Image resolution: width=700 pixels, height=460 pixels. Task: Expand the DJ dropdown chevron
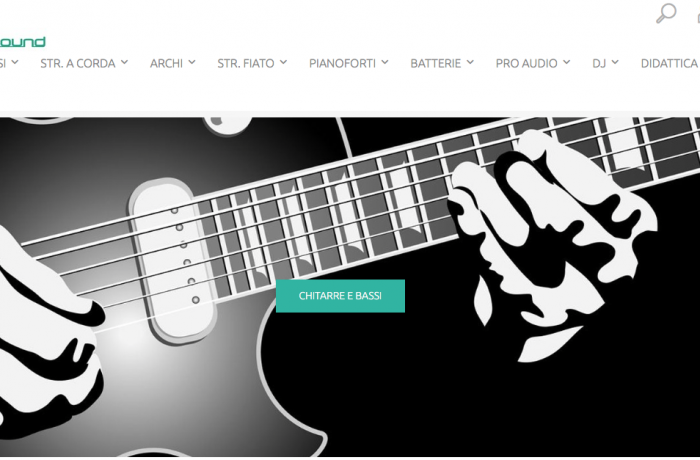pyautogui.click(x=615, y=62)
